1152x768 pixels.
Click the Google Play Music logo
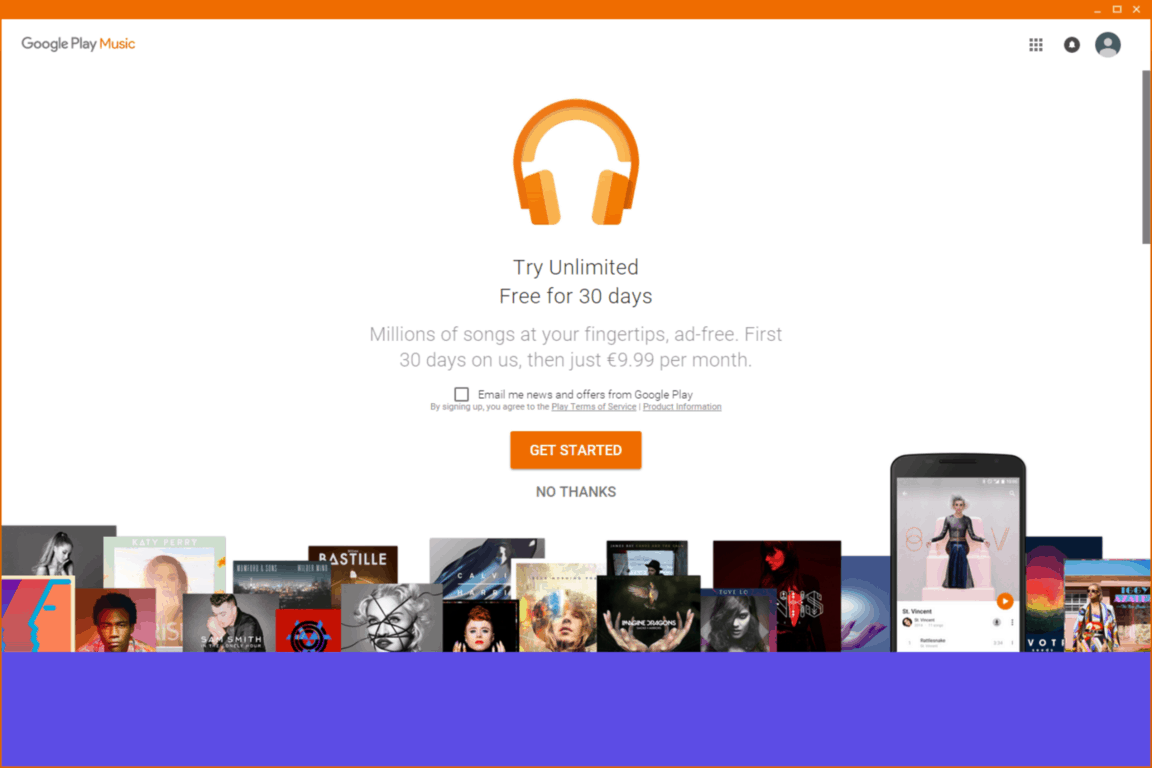tap(78, 43)
